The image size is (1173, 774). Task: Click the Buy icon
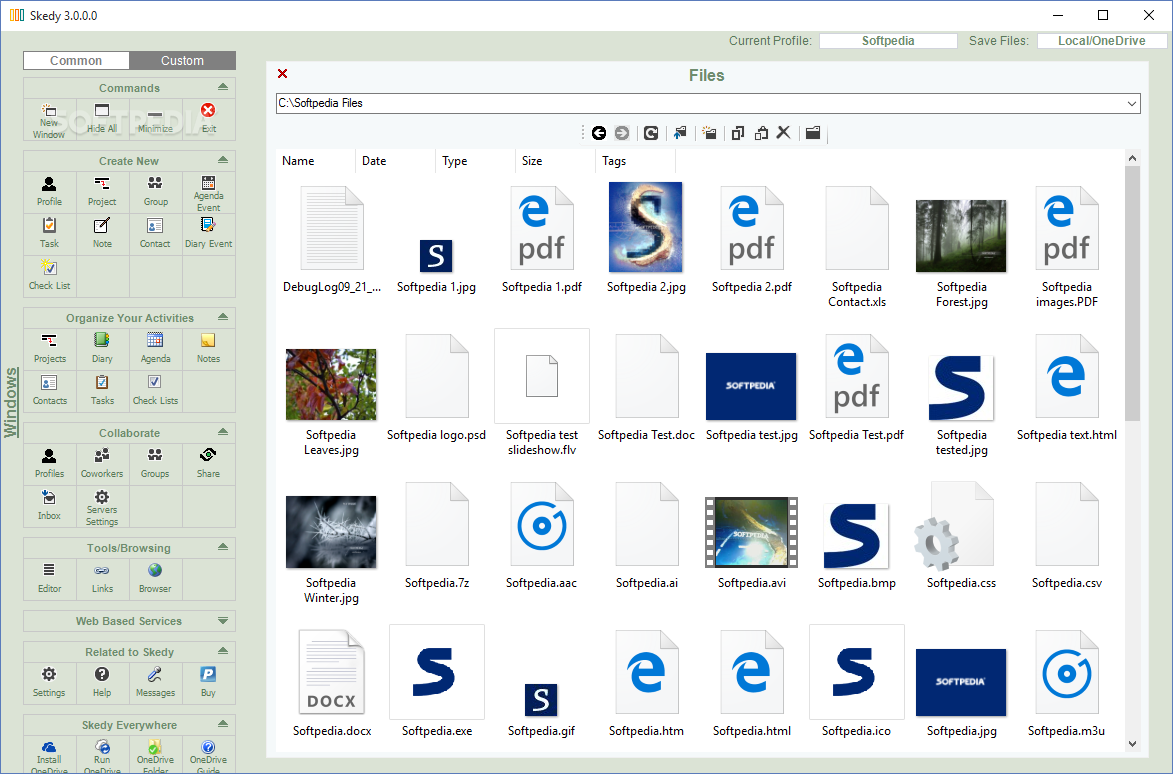pyautogui.click(x=209, y=684)
